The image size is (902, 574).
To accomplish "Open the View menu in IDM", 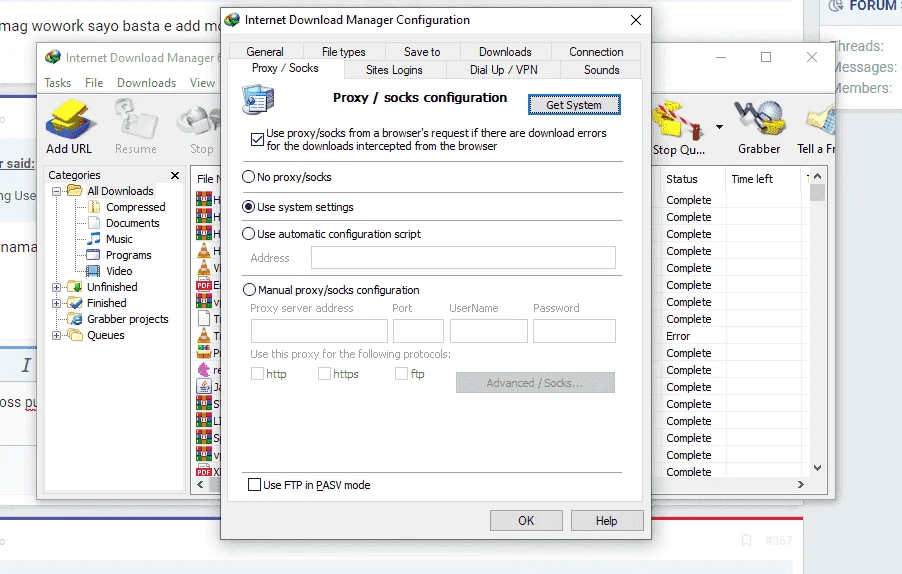I will click(x=202, y=83).
